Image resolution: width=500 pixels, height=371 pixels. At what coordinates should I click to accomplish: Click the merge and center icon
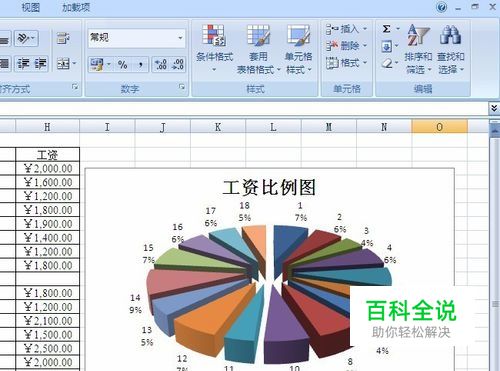(x=63, y=63)
